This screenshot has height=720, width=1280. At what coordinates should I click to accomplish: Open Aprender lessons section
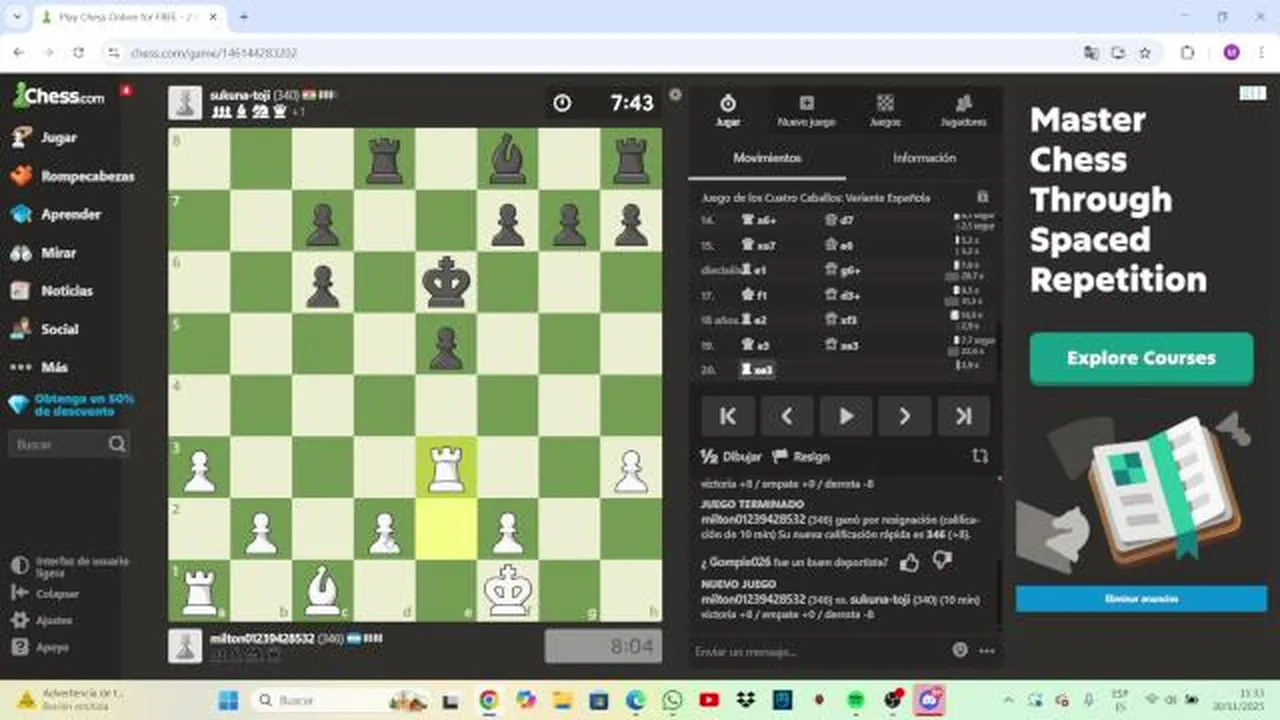point(56,214)
